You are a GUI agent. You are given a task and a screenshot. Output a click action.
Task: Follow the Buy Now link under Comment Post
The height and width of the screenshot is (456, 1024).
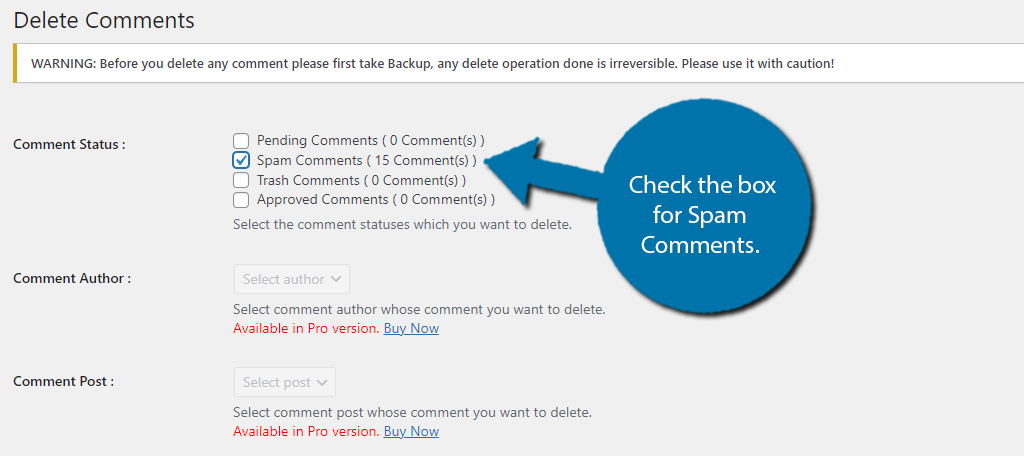click(411, 432)
